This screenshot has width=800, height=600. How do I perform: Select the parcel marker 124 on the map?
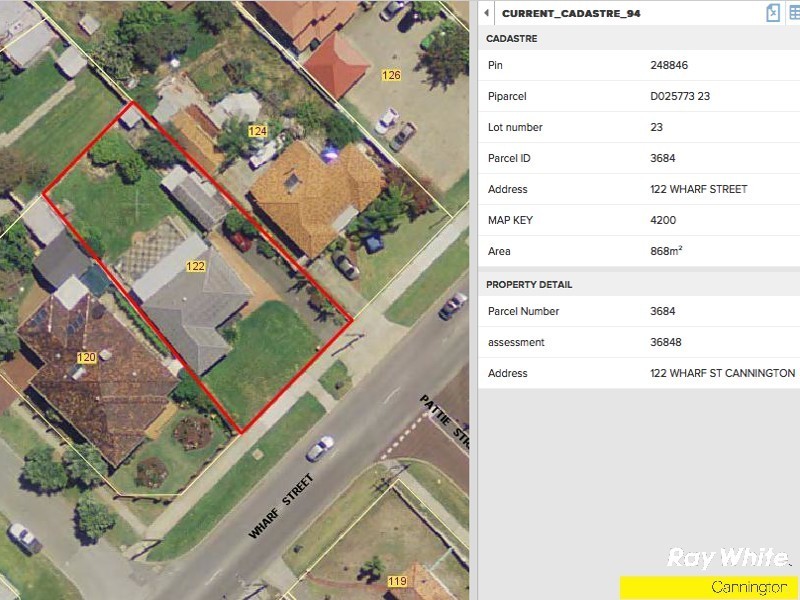(256, 130)
